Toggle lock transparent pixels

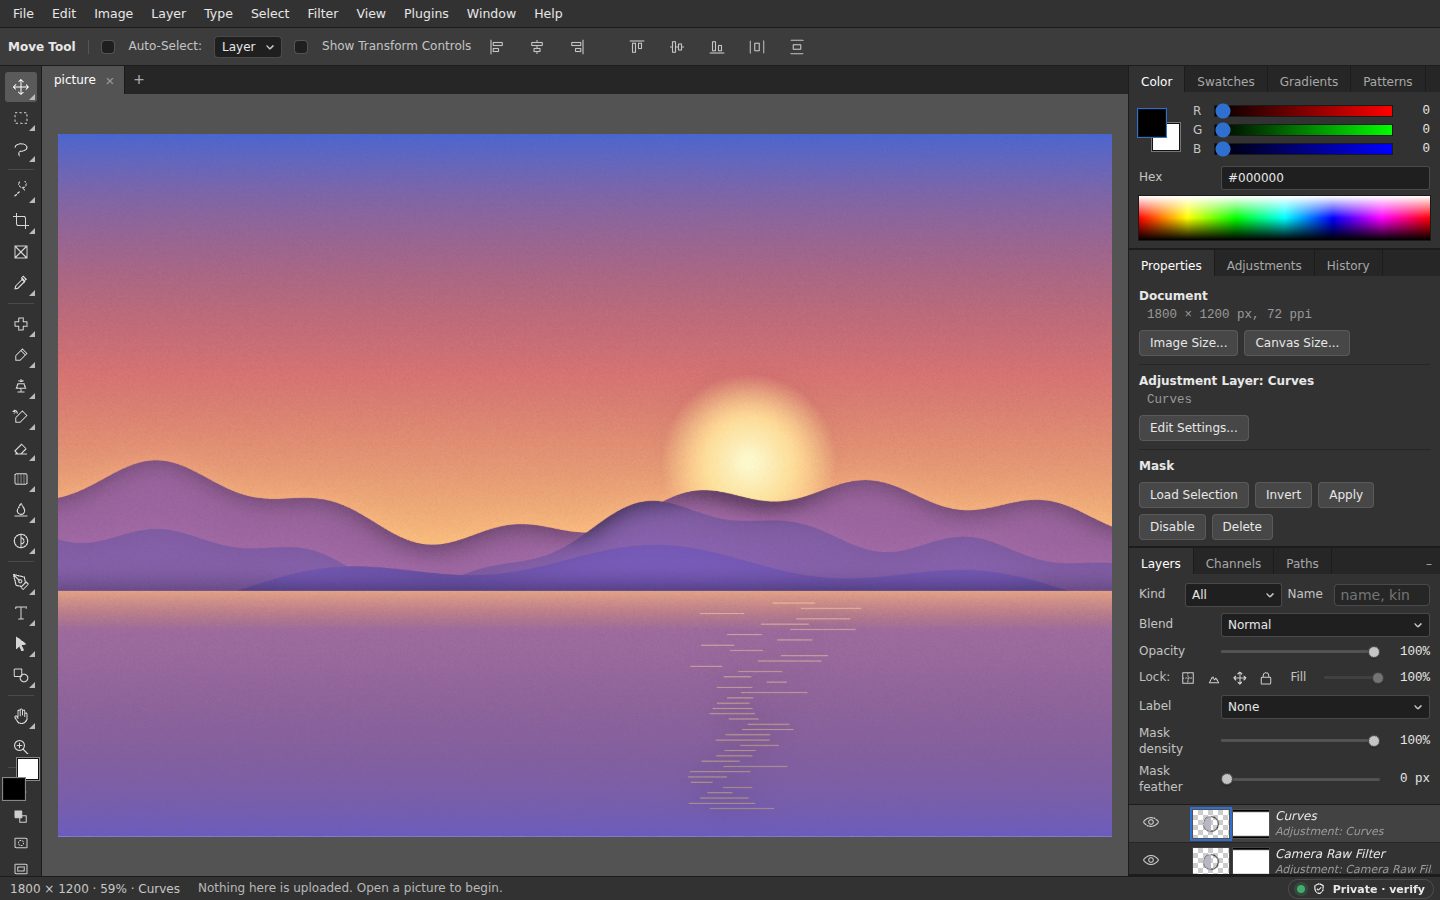(x=1188, y=678)
